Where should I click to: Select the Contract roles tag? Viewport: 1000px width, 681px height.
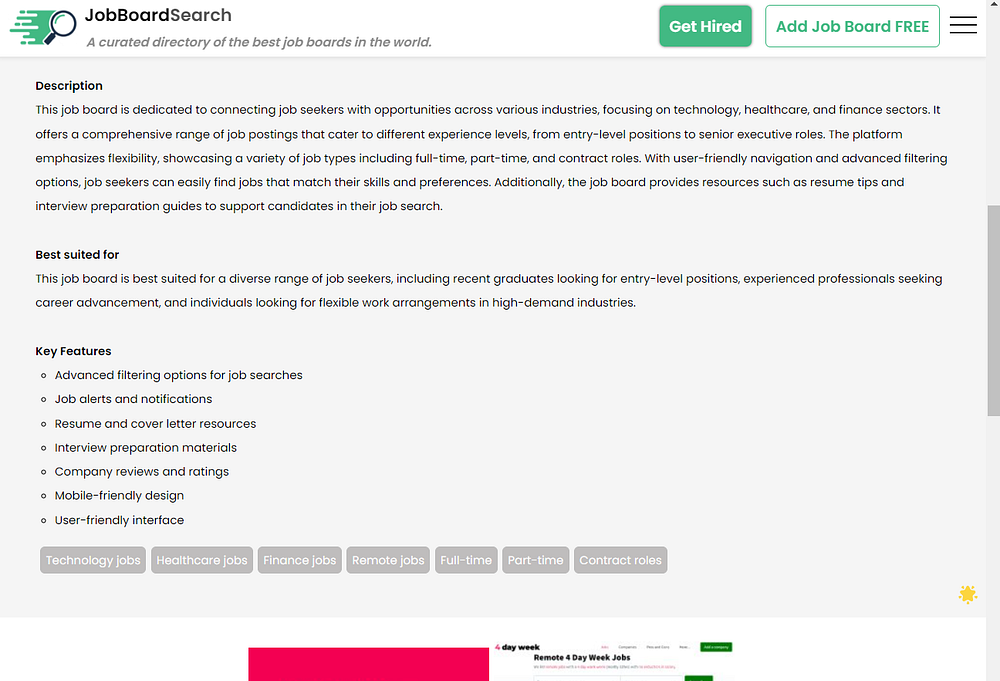point(620,560)
